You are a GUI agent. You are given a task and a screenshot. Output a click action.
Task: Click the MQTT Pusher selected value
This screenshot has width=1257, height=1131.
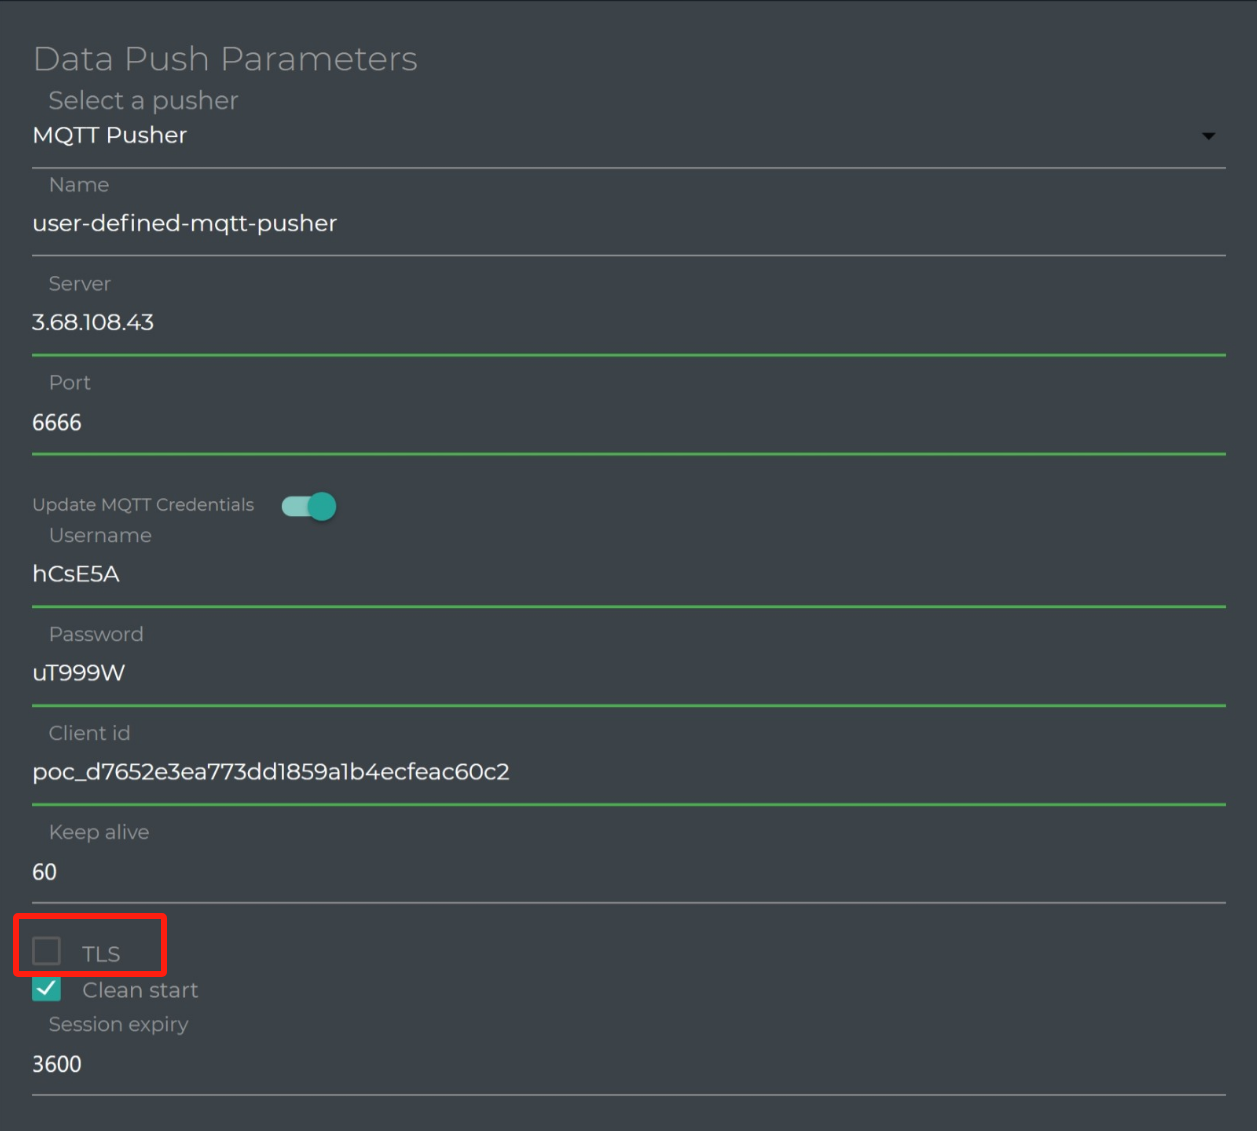110,136
